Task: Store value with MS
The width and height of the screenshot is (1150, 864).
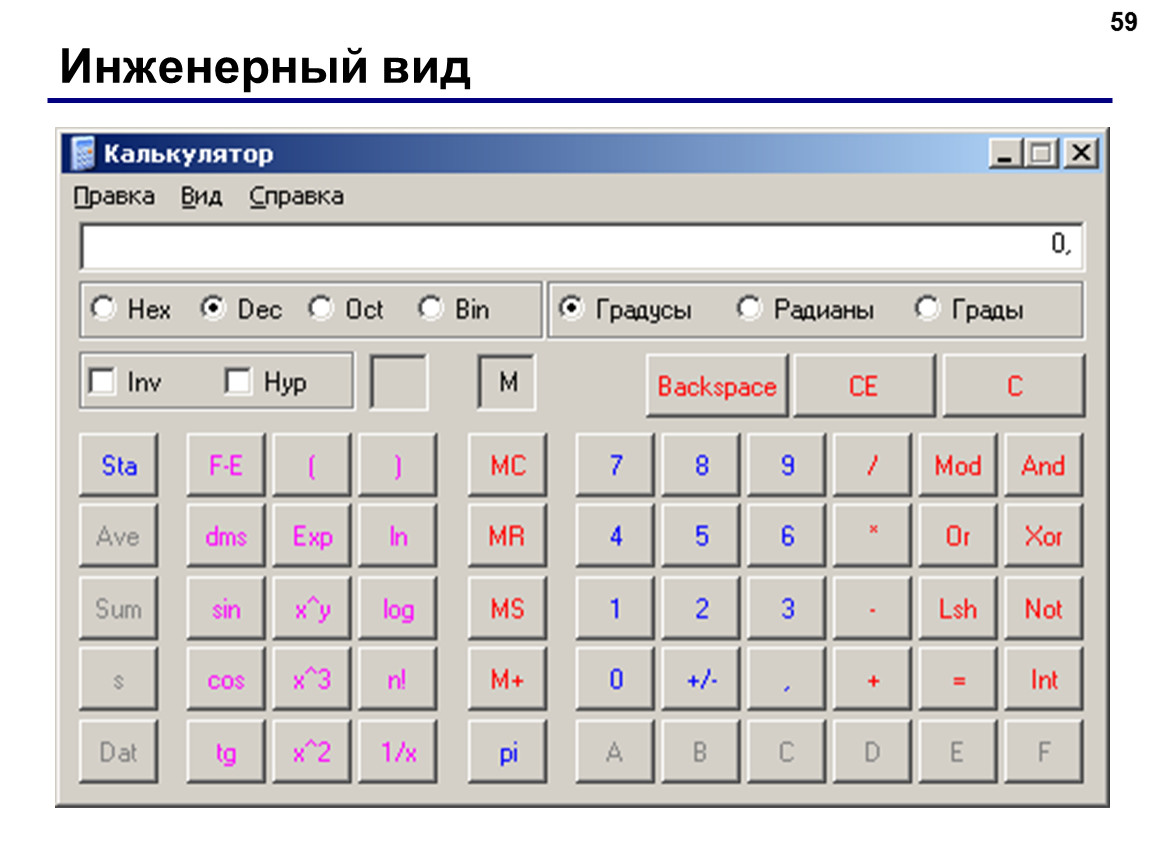Action: tap(508, 608)
